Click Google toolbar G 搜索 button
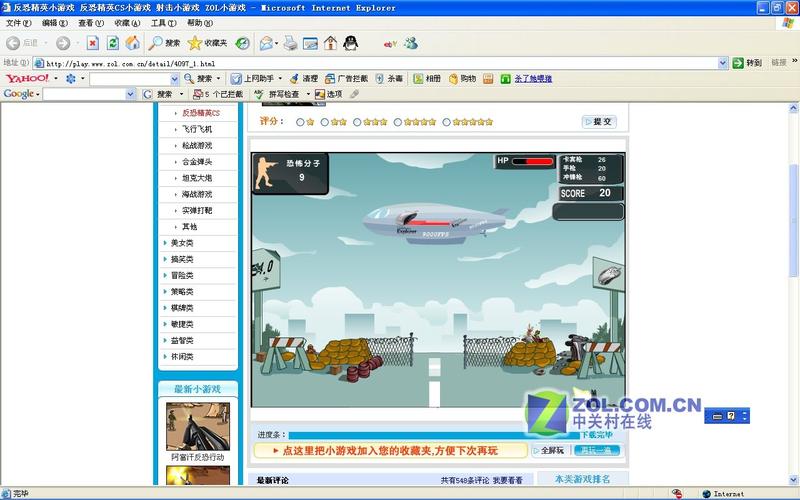 (x=158, y=94)
